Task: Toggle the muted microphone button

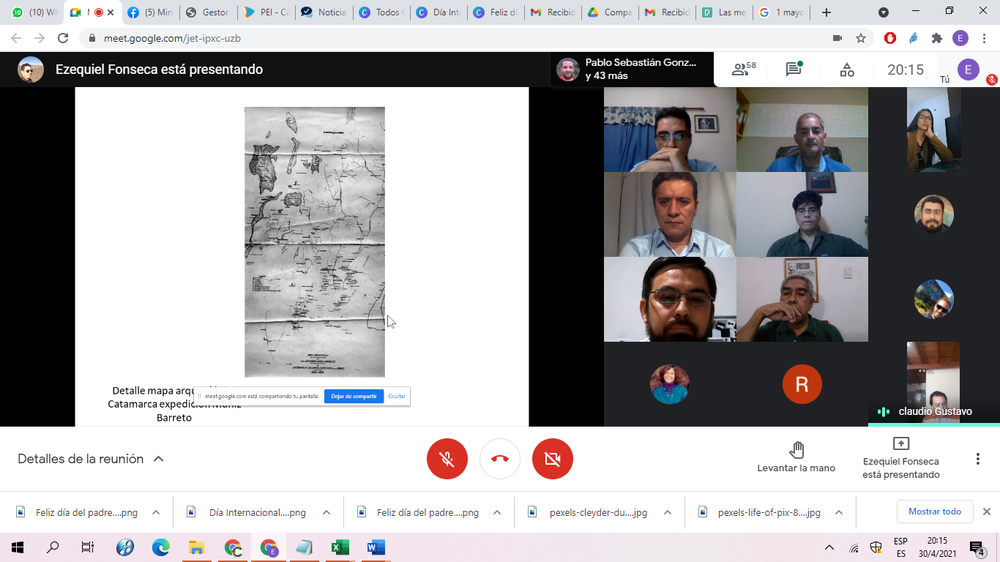Action: click(447, 459)
